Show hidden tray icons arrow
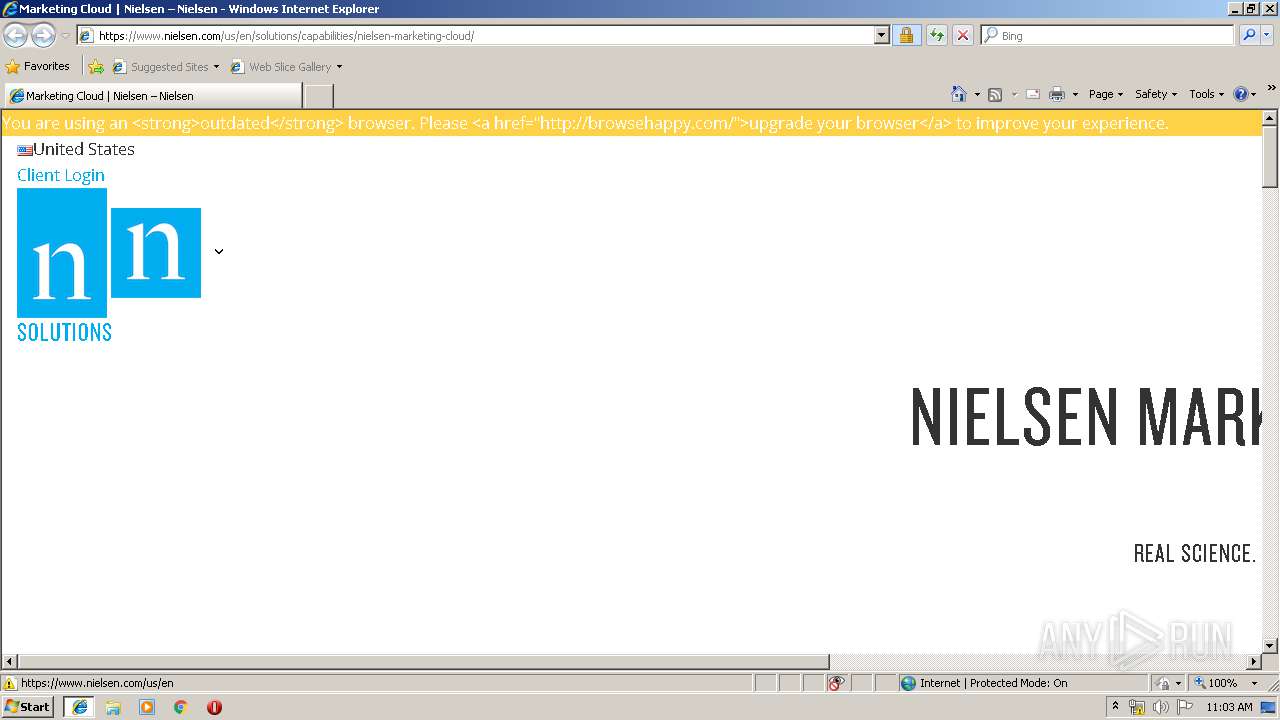 click(x=1116, y=706)
